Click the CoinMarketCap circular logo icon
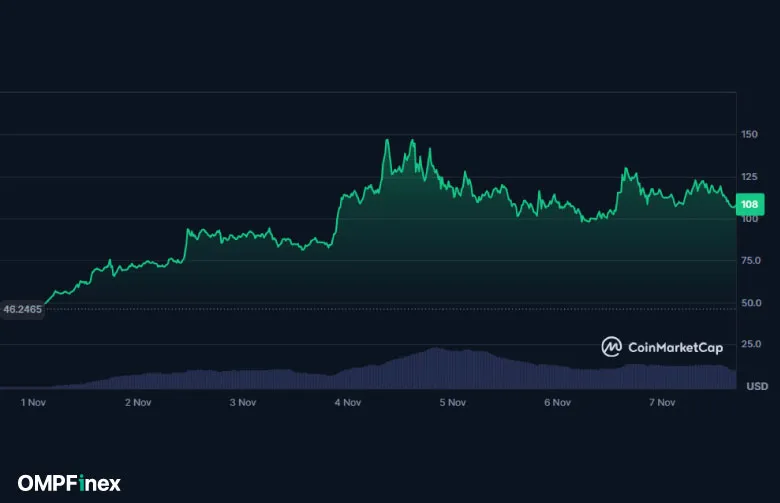The height and width of the screenshot is (503, 780). click(x=611, y=347)
